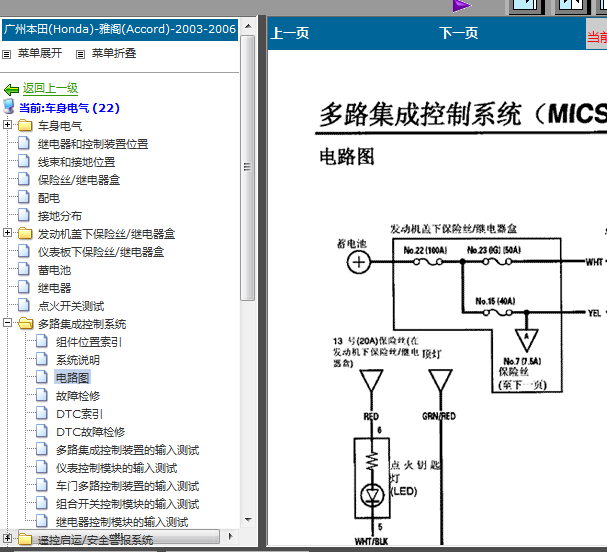Open 继电器和控制装置位置 page
The image size is (607, 552).
(x=93, y=144)
